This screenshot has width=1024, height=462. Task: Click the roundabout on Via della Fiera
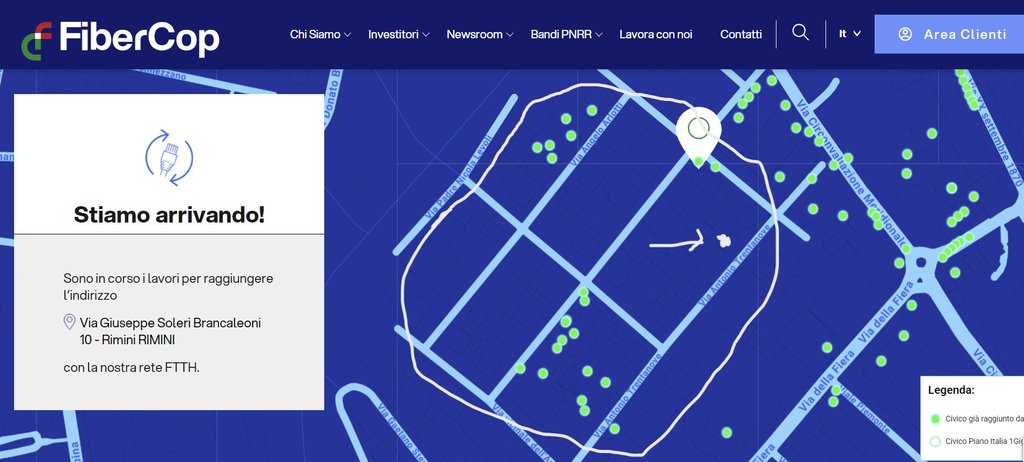(x=921, y=264)
